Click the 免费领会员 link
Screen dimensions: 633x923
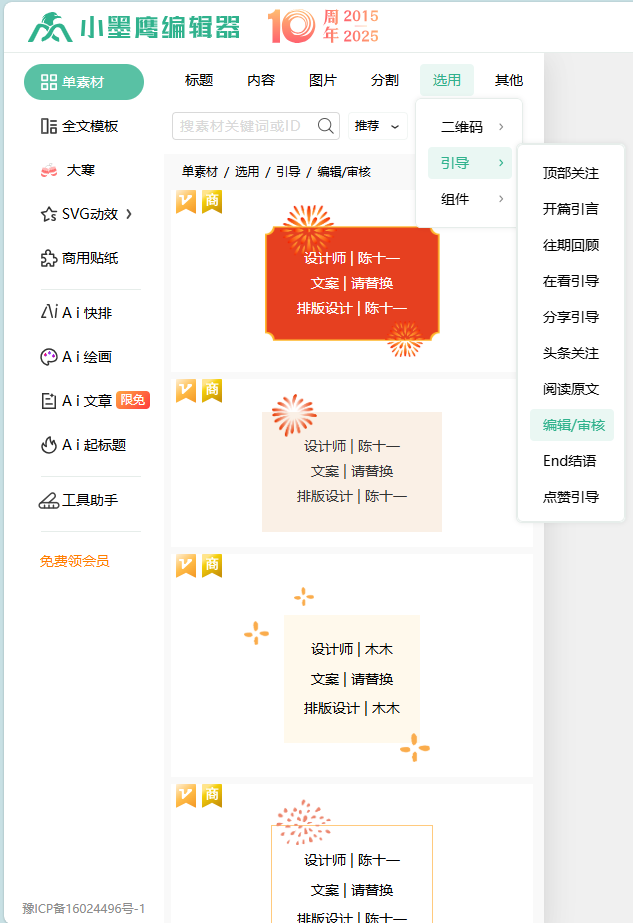click(75, 561)
